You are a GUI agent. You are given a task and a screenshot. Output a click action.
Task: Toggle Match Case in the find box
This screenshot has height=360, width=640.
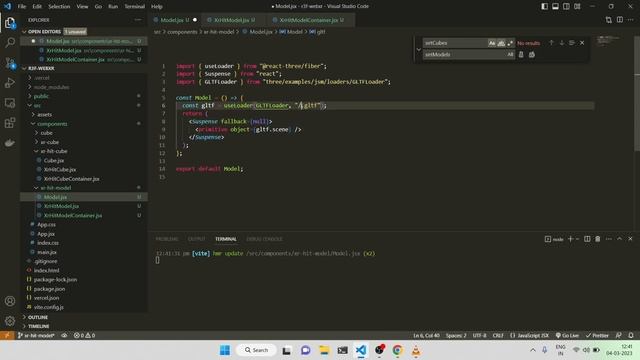tap(492, 43)
